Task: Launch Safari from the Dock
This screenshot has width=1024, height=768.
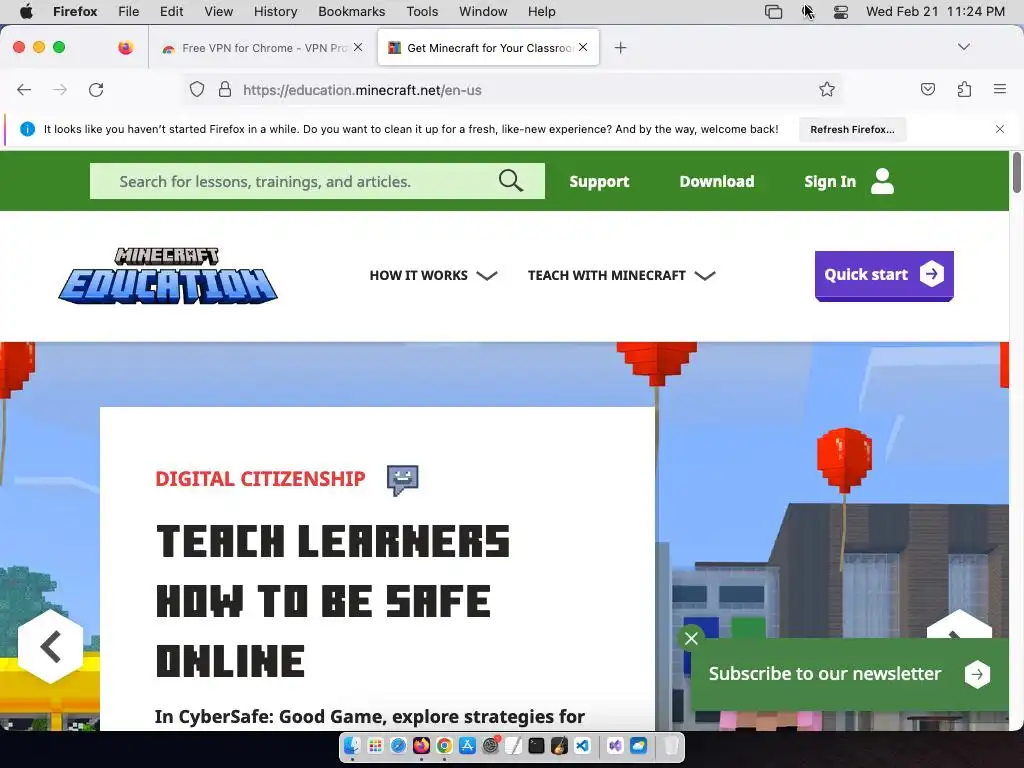Action: 398,745
